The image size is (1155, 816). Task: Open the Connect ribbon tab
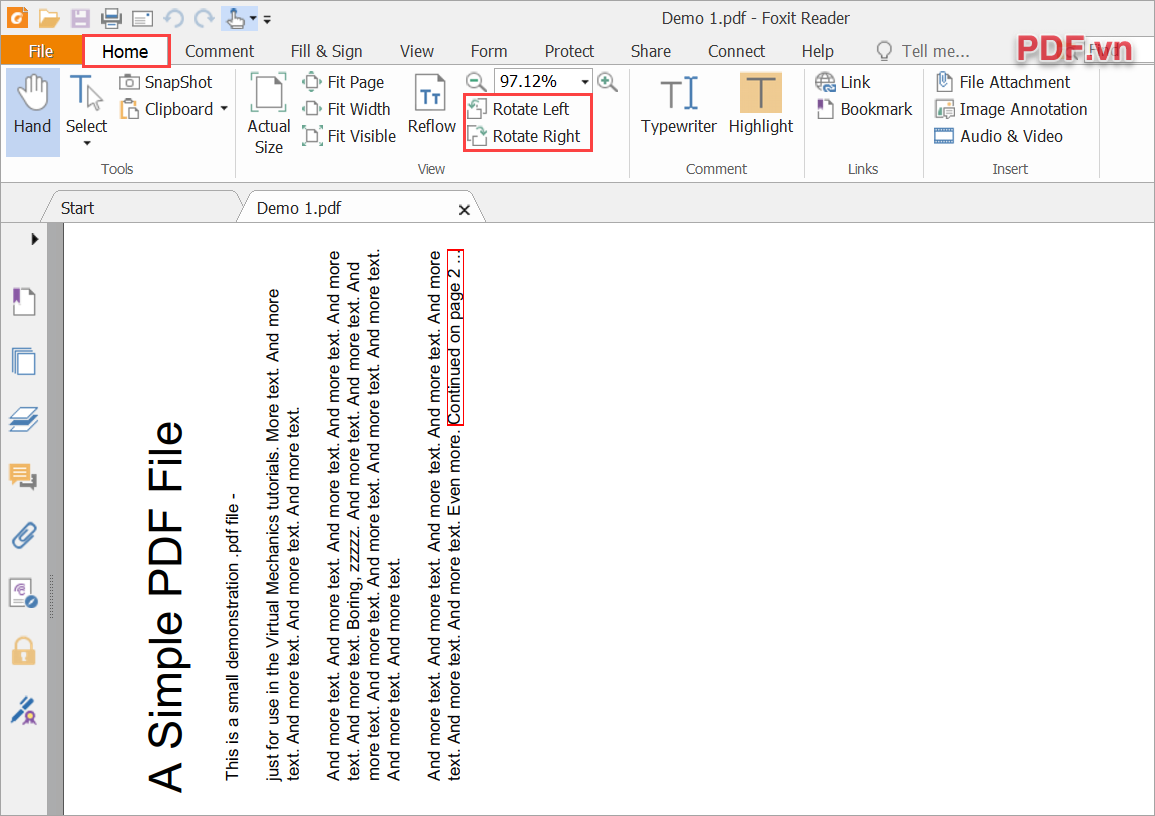point(737,52)
